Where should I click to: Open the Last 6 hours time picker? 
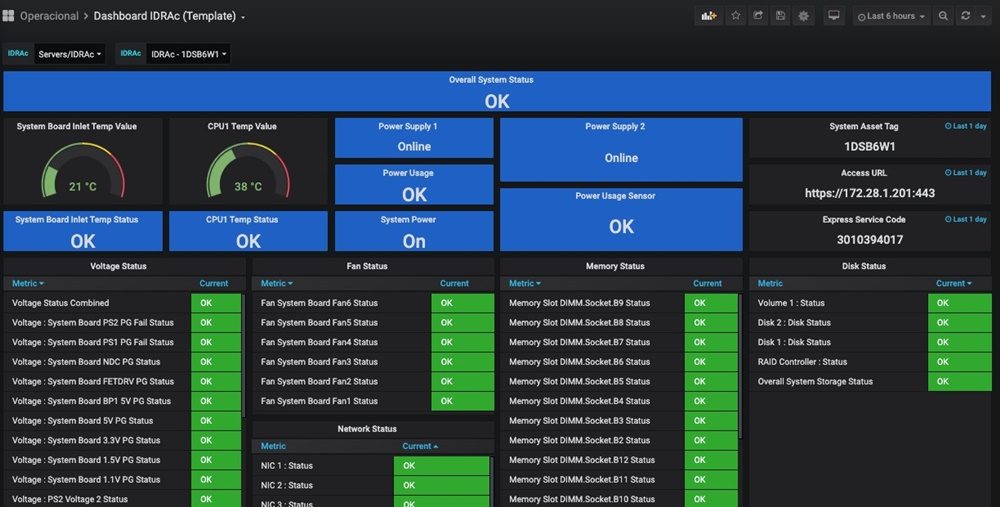click(891, 16)
